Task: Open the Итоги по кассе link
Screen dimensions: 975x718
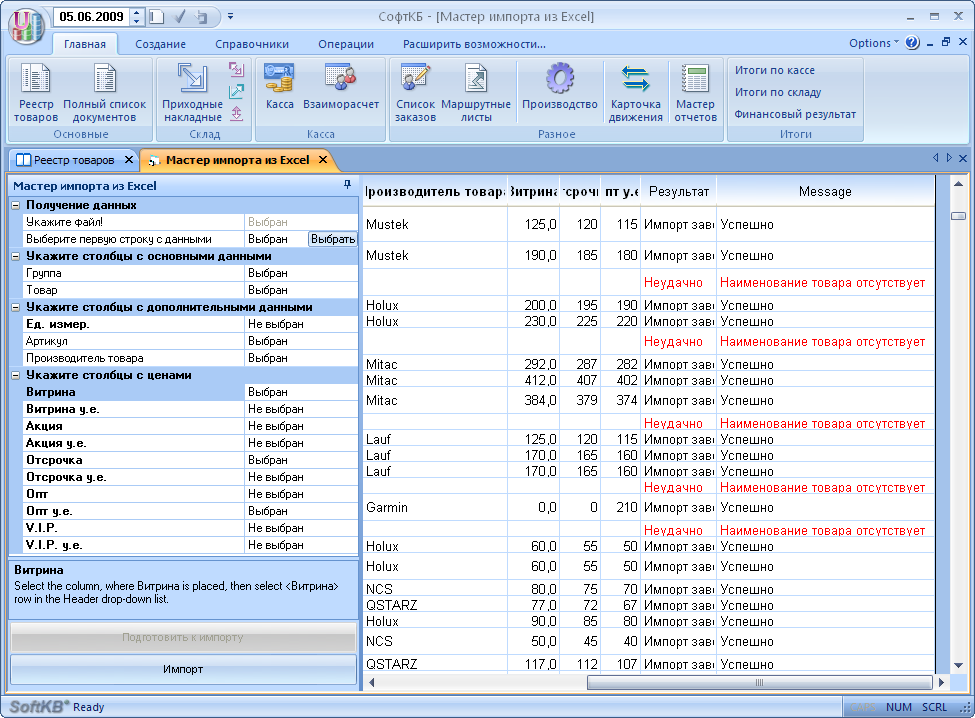Action: coord(775,71)
